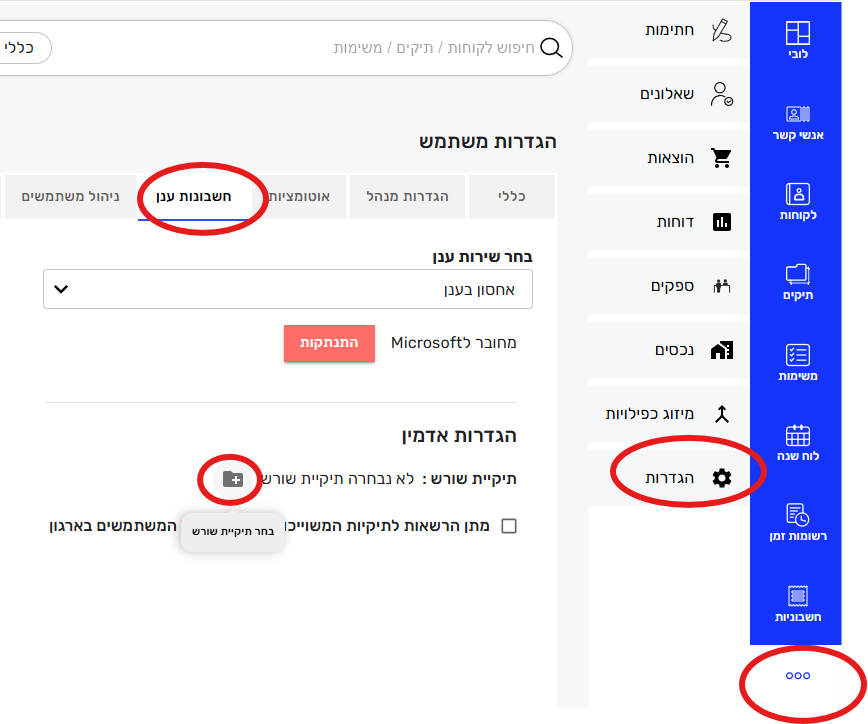
Task: Click the כללי search filter button
Action: click(20, 48)
